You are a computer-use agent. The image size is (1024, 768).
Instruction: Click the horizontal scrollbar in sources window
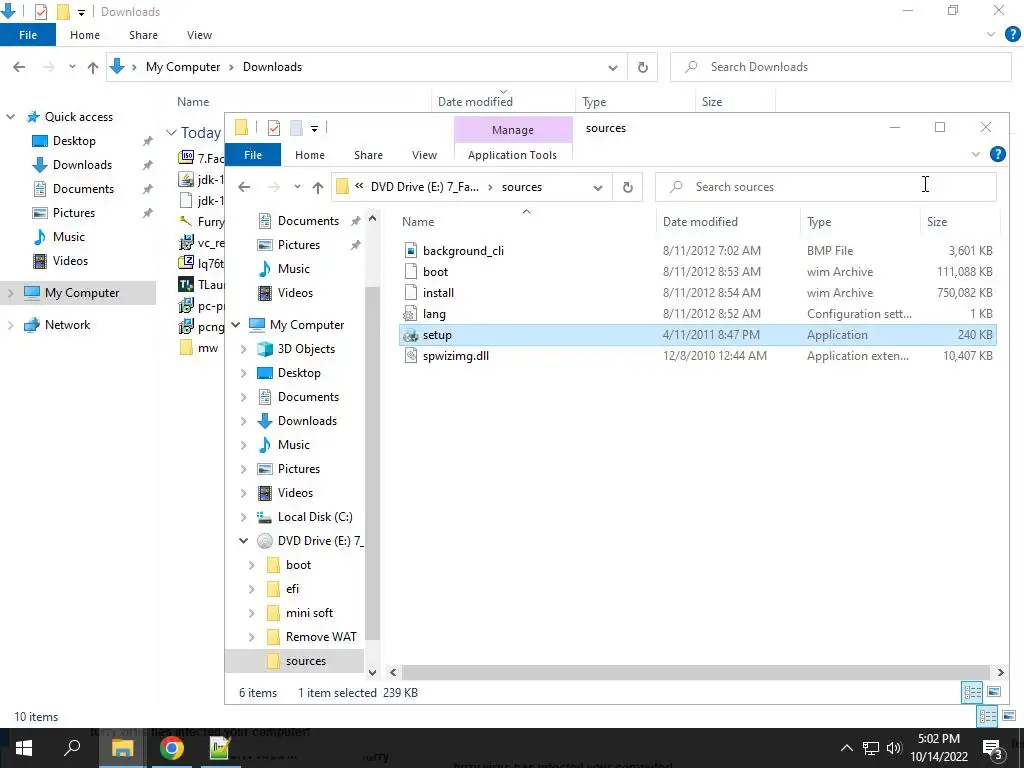(x=696, y=672)
